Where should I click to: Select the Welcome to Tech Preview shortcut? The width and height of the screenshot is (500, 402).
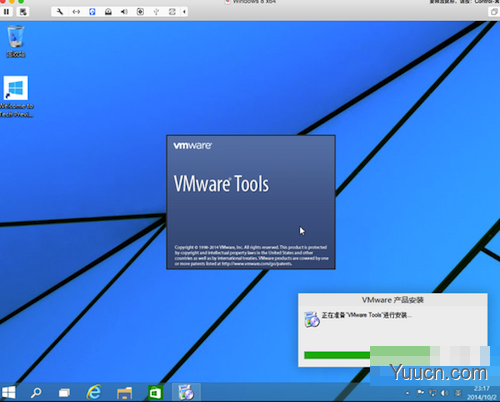[x=16, y=97]
